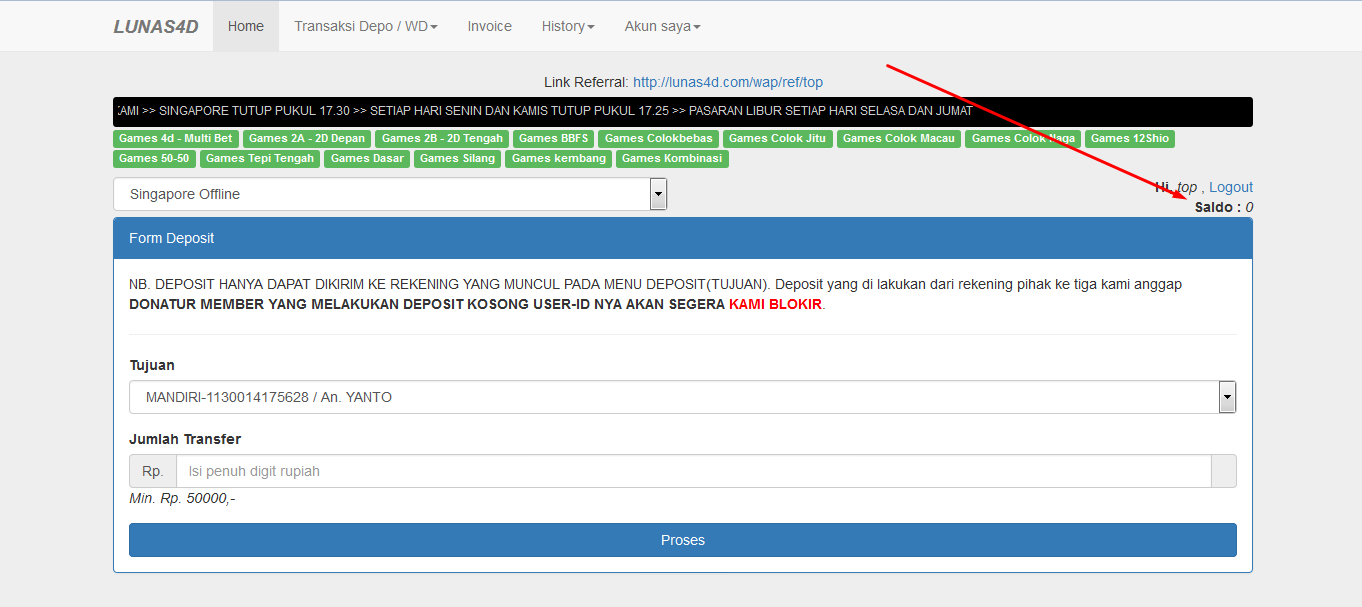Screen dimensions: 1362x607
Task: Select Games 4d - Multi Bet
Action: point(175,139)
